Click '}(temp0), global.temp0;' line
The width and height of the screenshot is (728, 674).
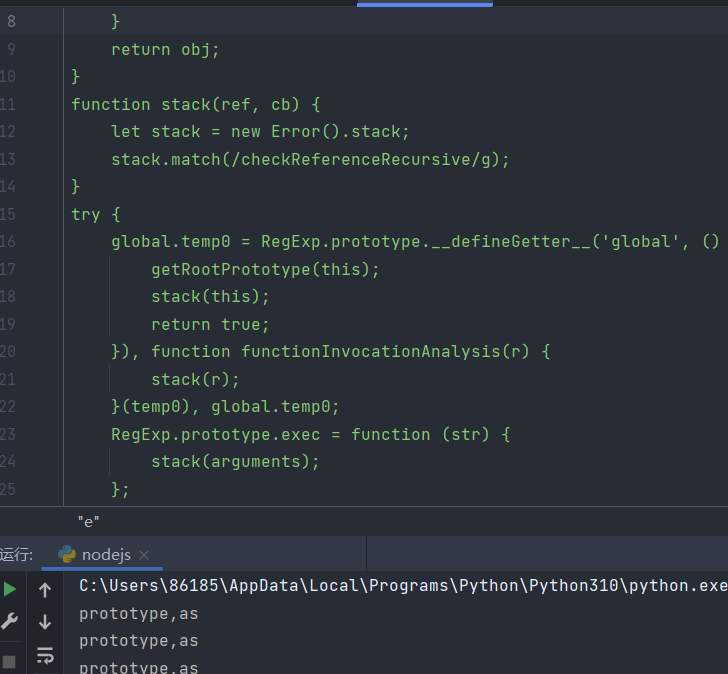(225, 407)
